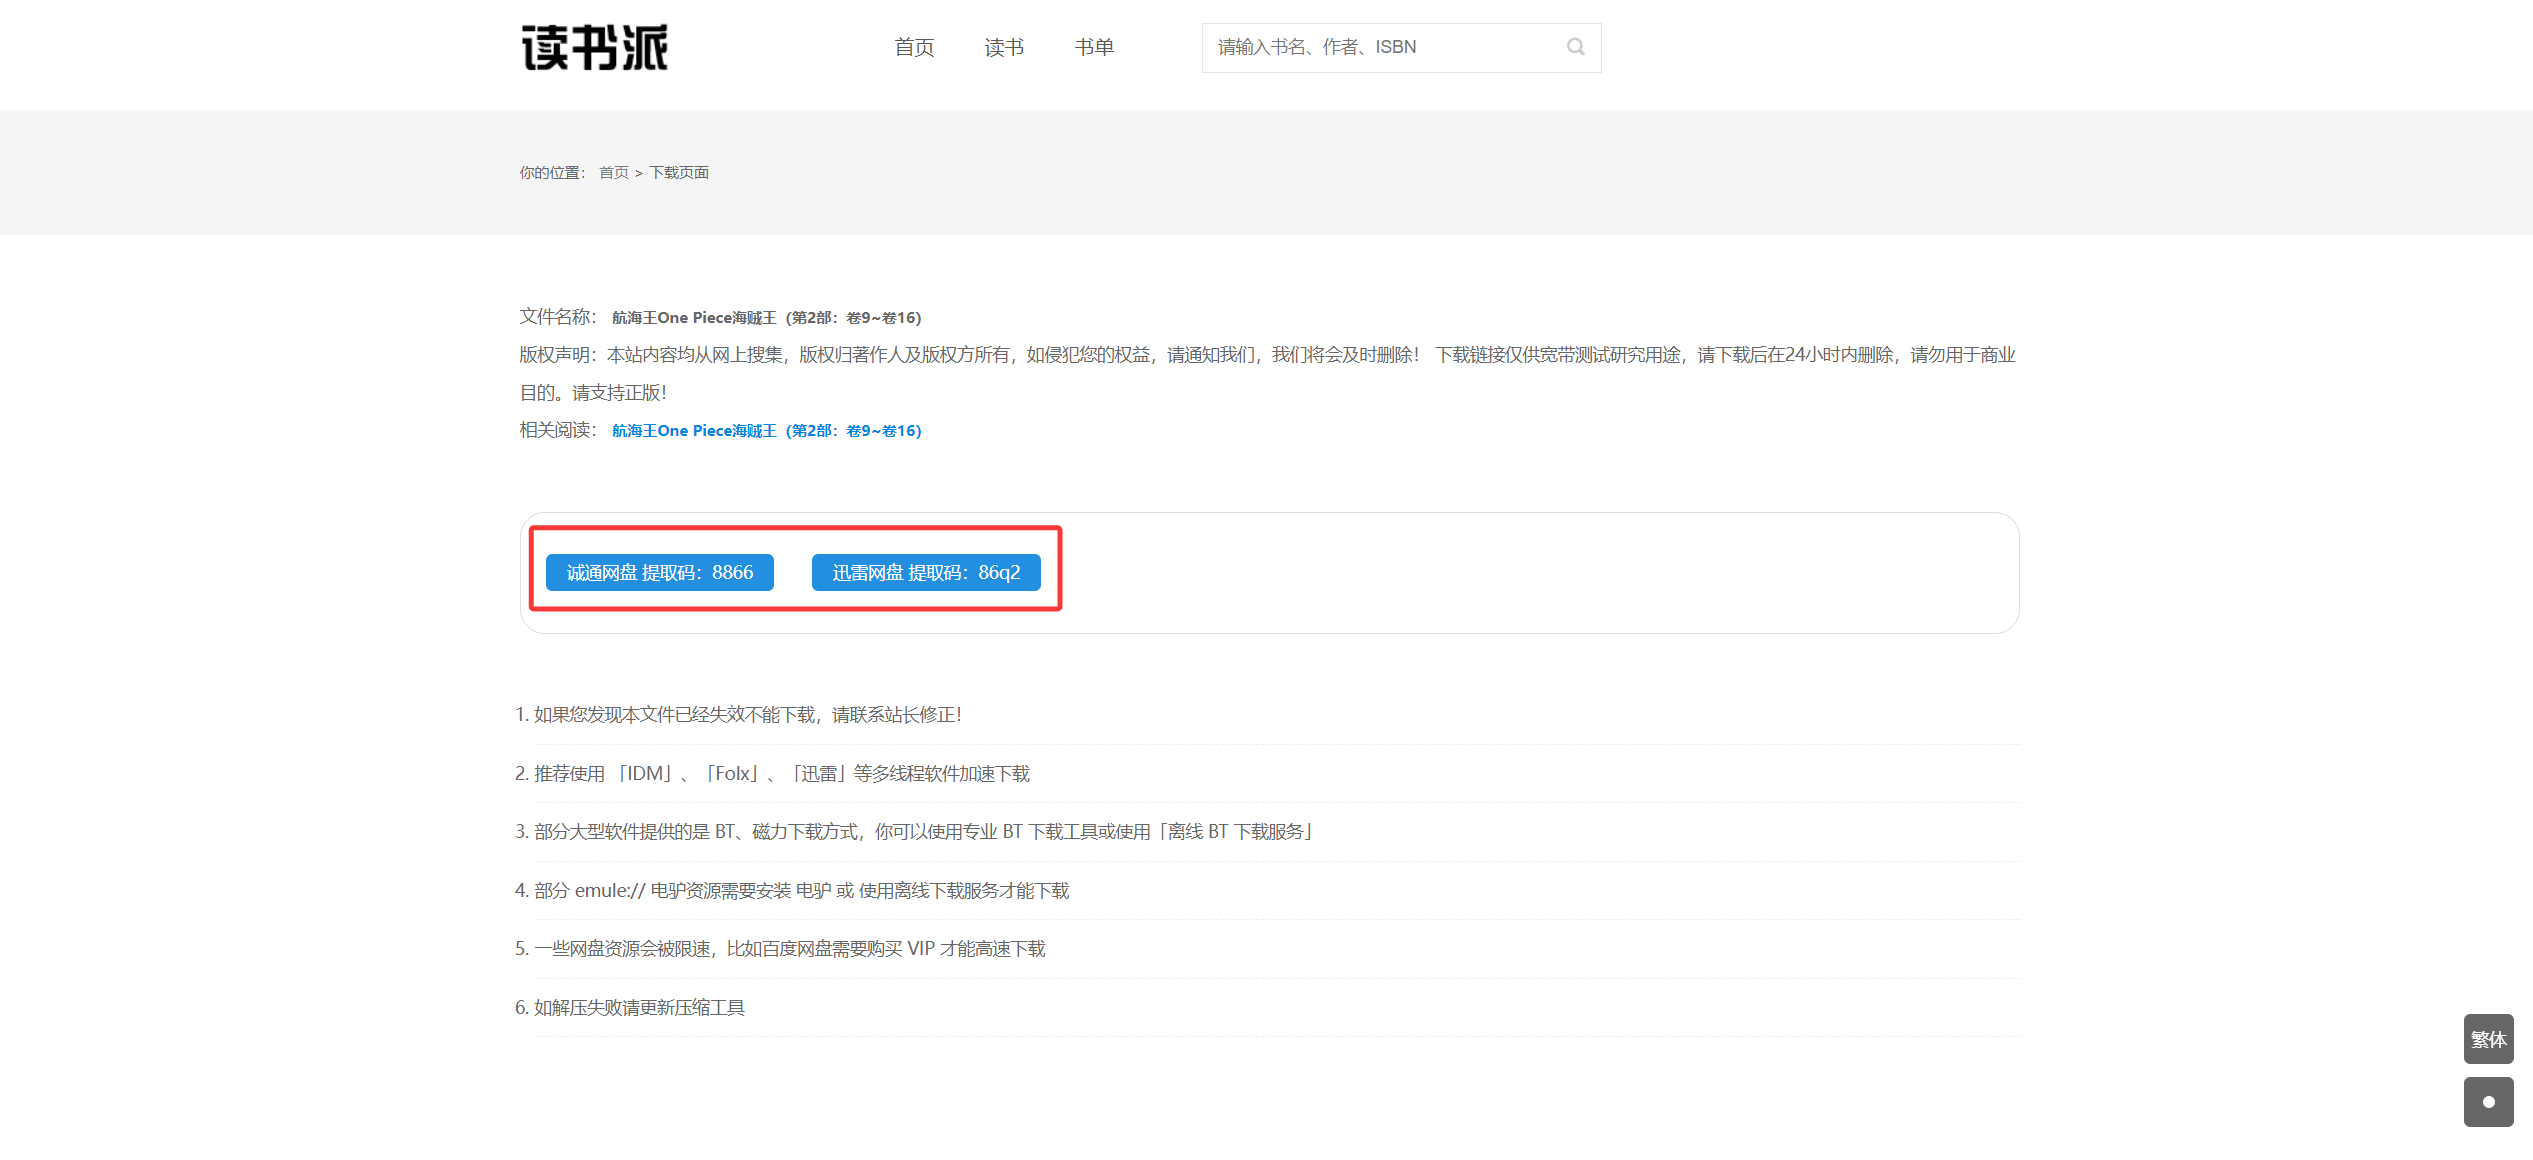Click the search magnifier icon
The image size is (2533, 1160).
tap(1575, 47)
